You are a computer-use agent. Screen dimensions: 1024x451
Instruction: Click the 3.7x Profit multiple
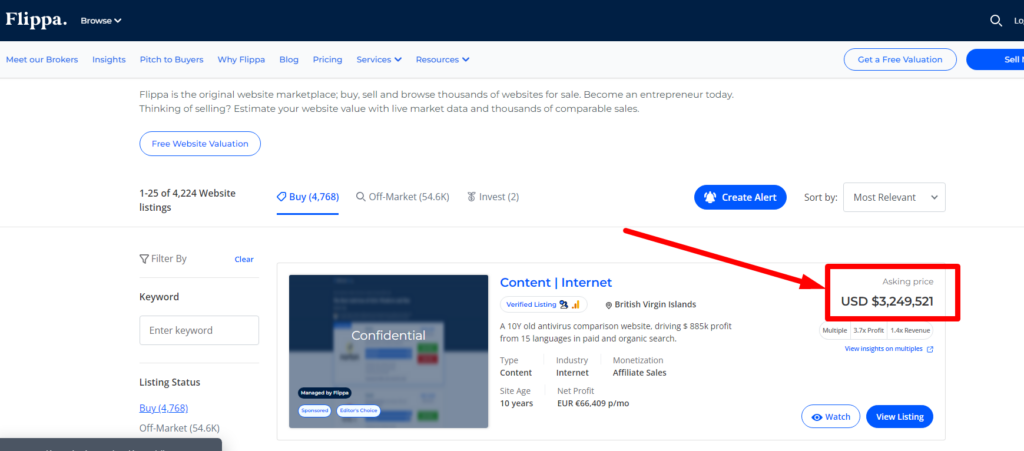(869, 331)
